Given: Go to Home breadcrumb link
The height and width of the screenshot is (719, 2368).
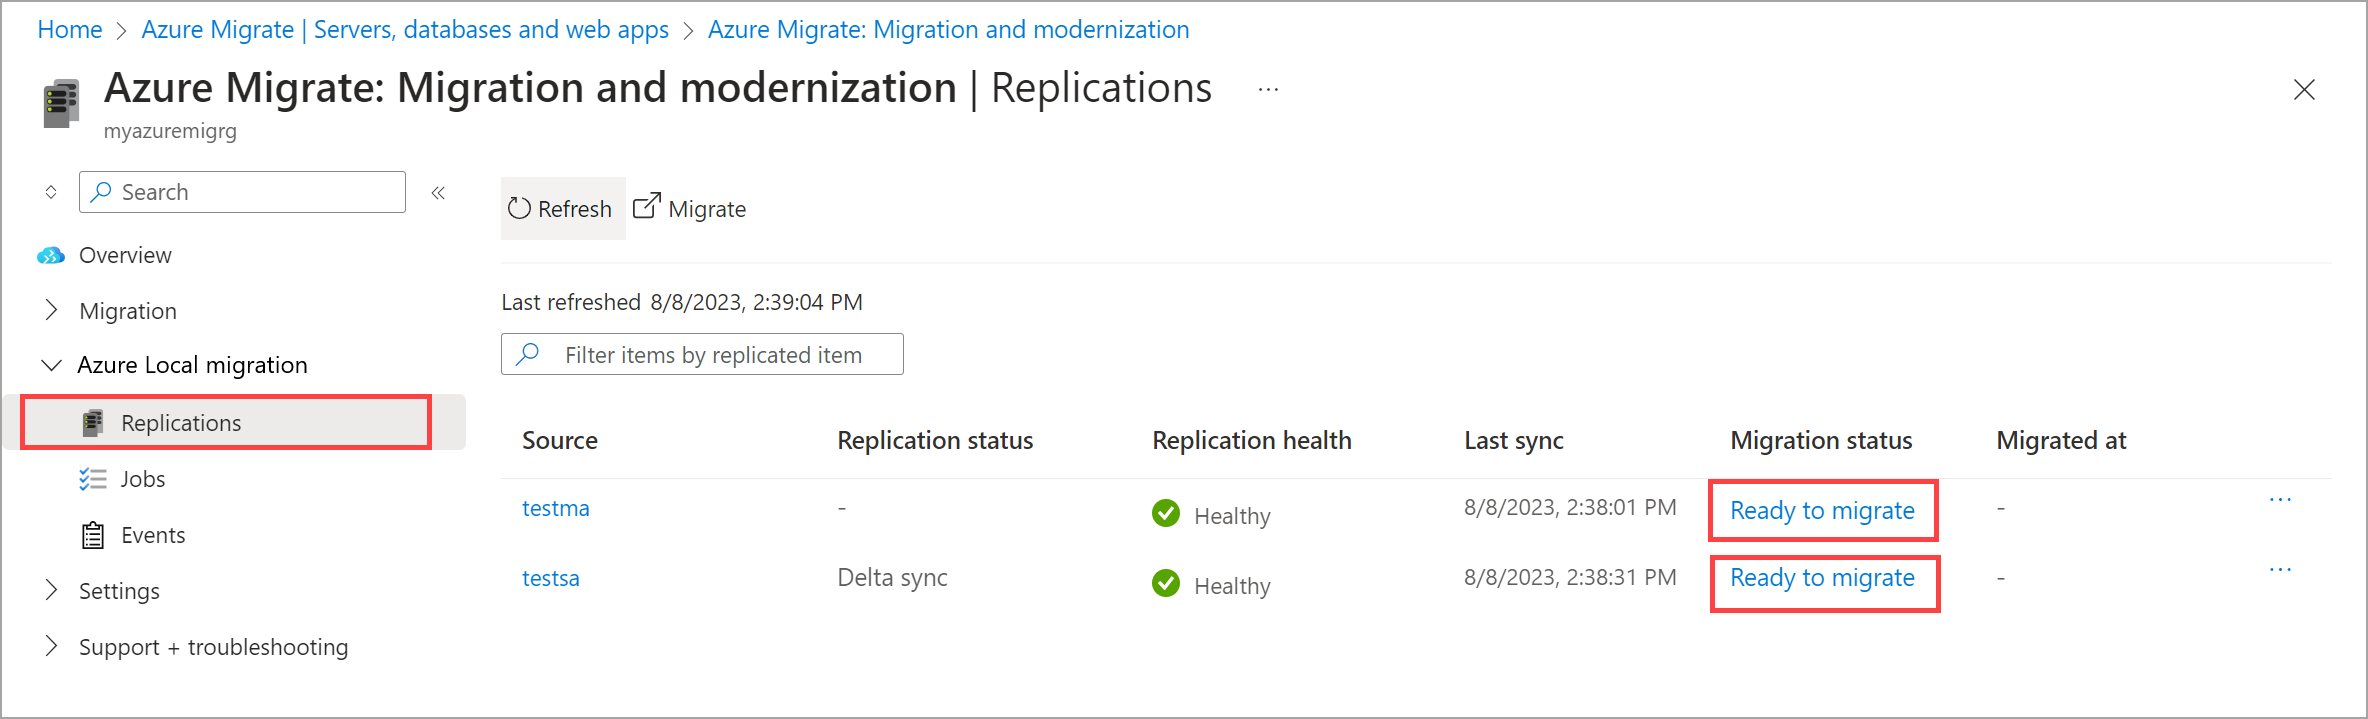Looking at the screenshot, I should click(x=70, y=30).
